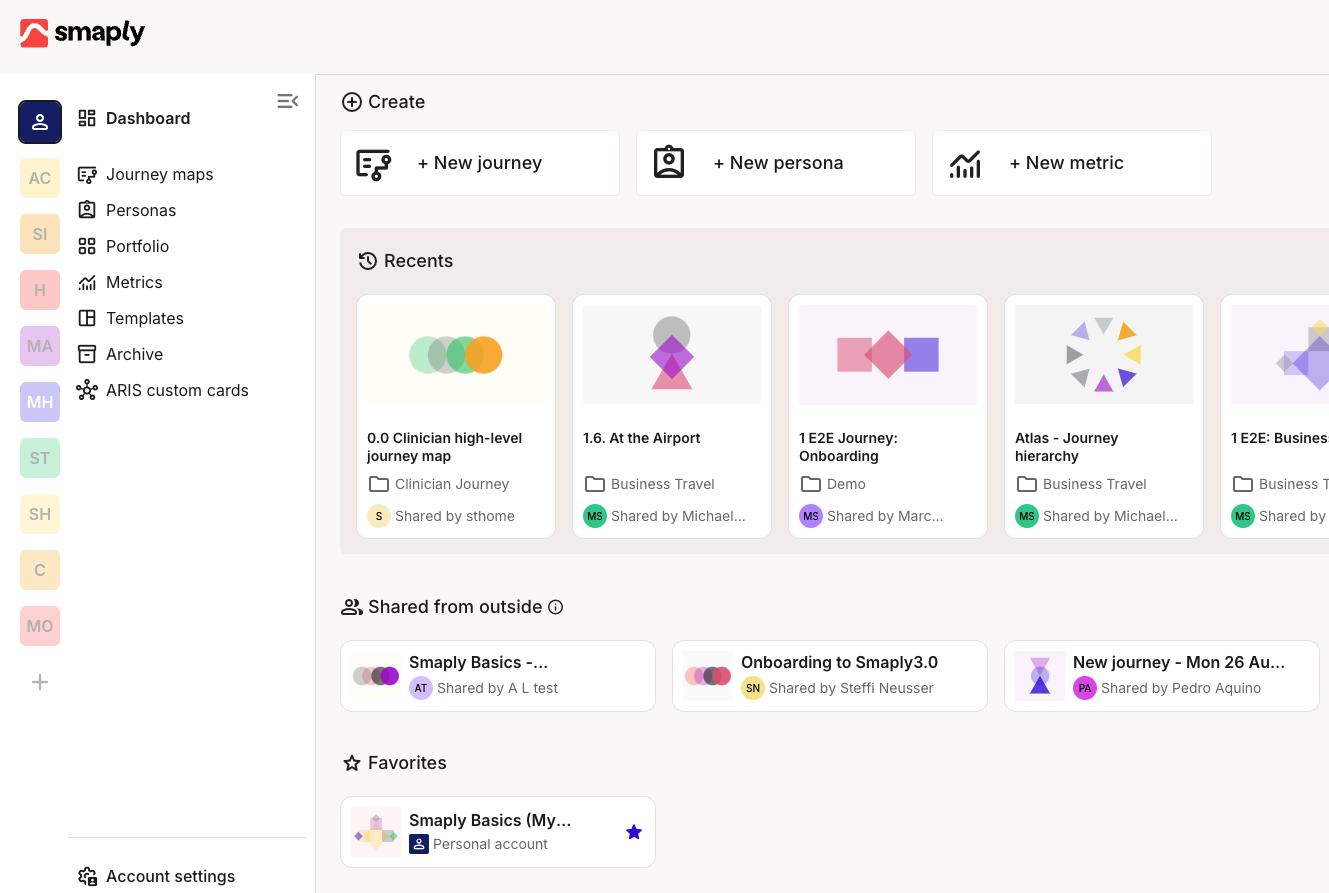This screenshot has height=893, width=1329.
Task: Switch to the AC workspace
Action: click(x=40, y=178)
